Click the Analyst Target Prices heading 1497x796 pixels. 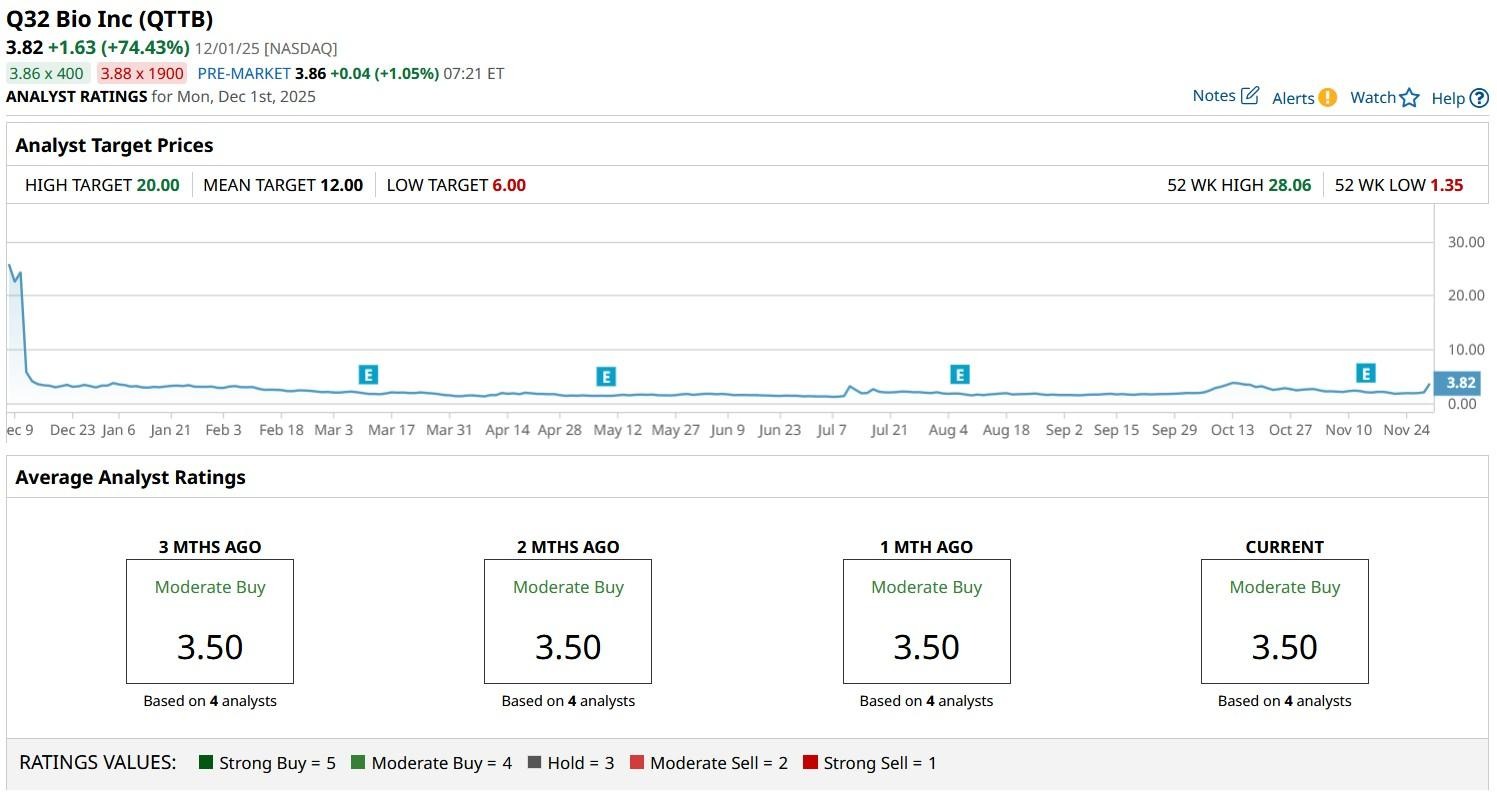coord(114,145)
